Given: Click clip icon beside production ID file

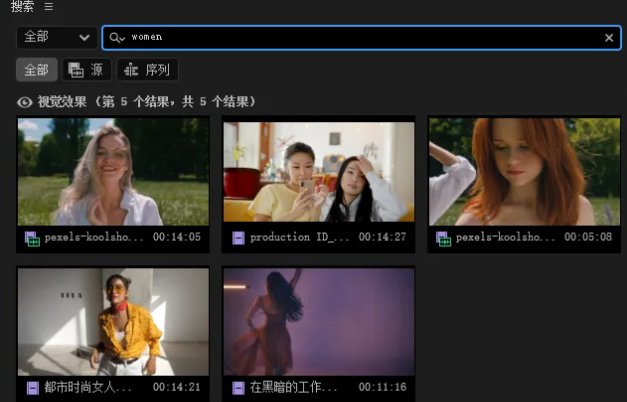Looking at the screenshot, I should (x=238, y=238).
